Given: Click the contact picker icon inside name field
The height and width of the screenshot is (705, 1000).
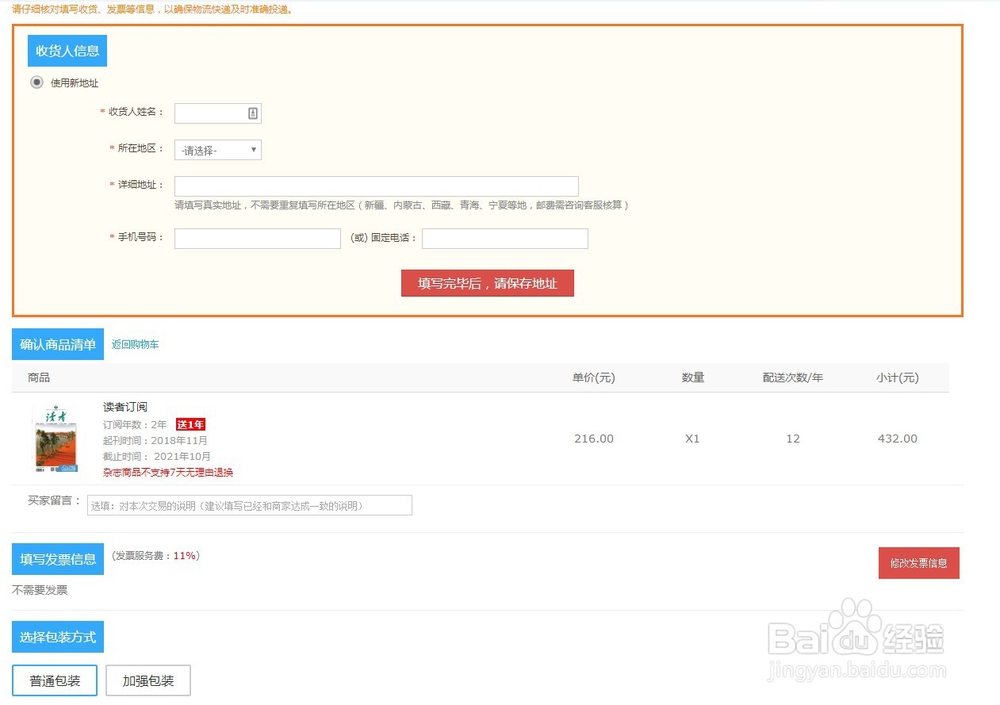Looking at the screenshot, I should pos(252,113).
